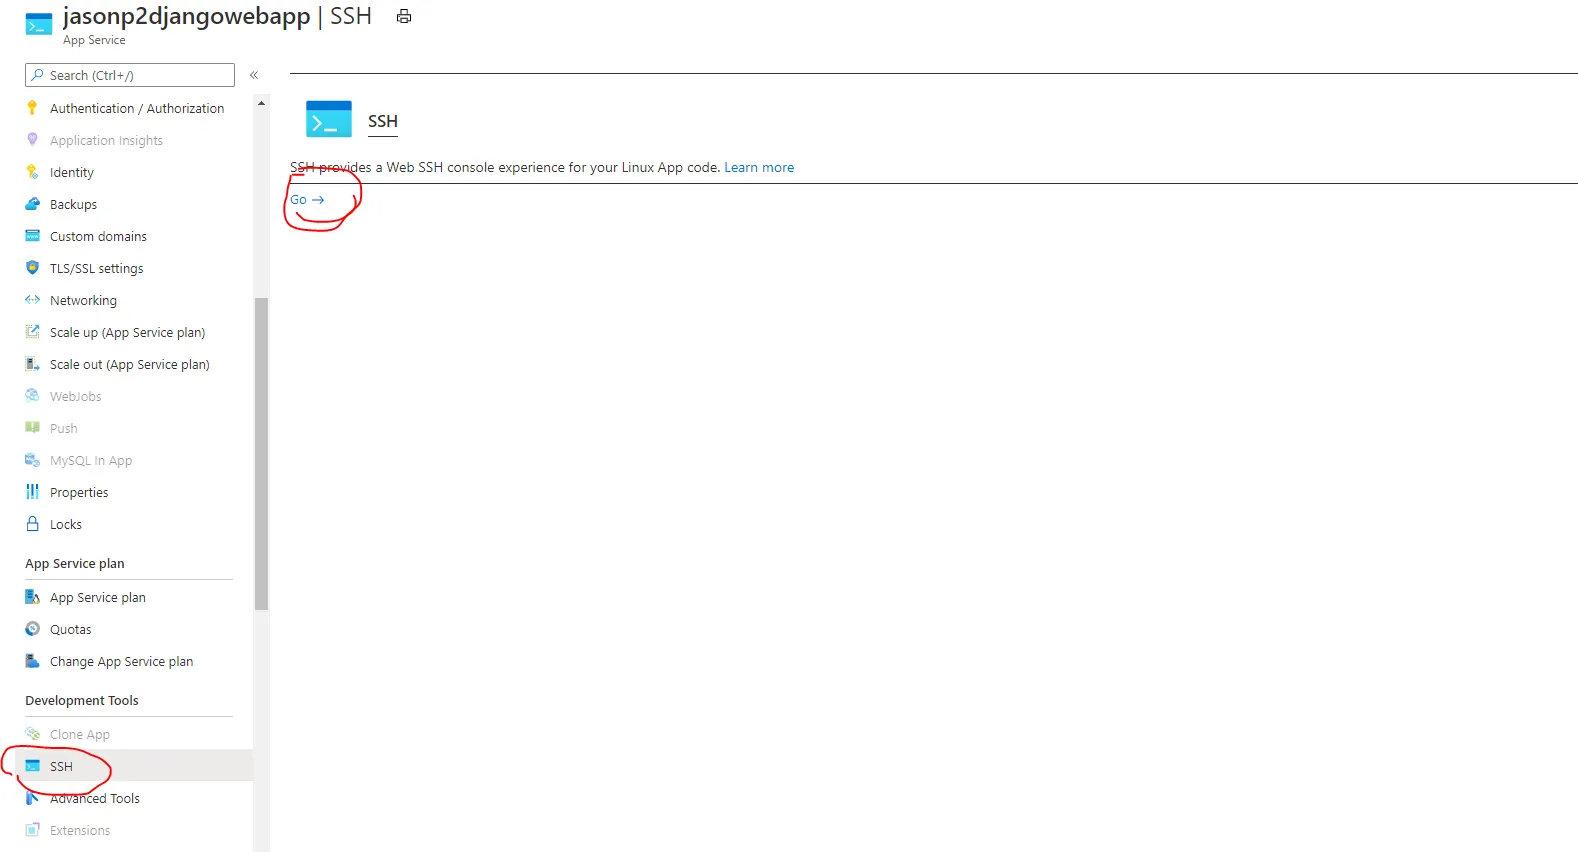Click the Application Insights bulb icon

coord(32,140)
